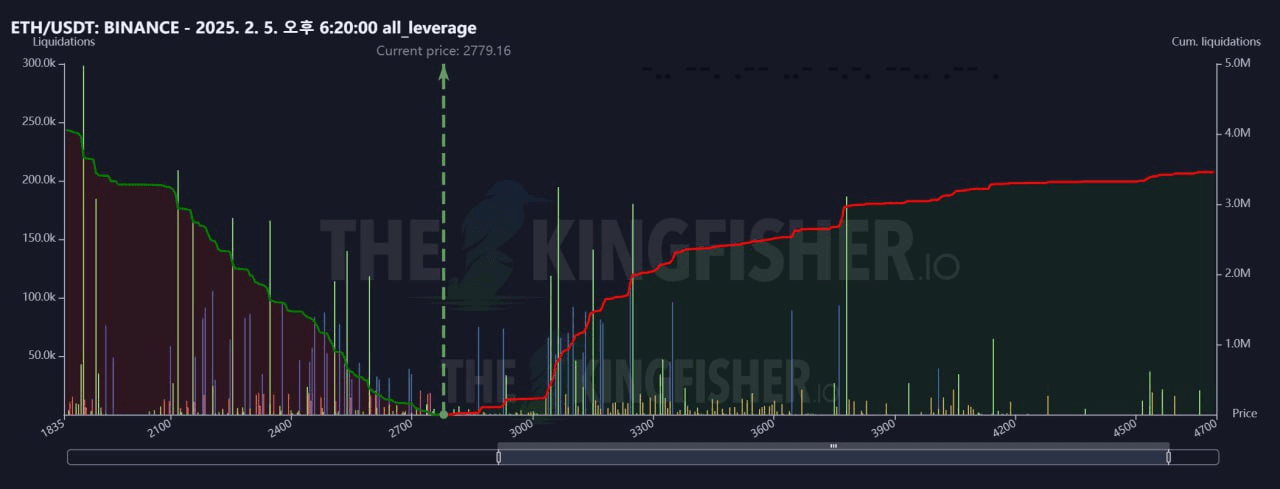Click the 50.0k left axis label

click(x=42, y=356)
